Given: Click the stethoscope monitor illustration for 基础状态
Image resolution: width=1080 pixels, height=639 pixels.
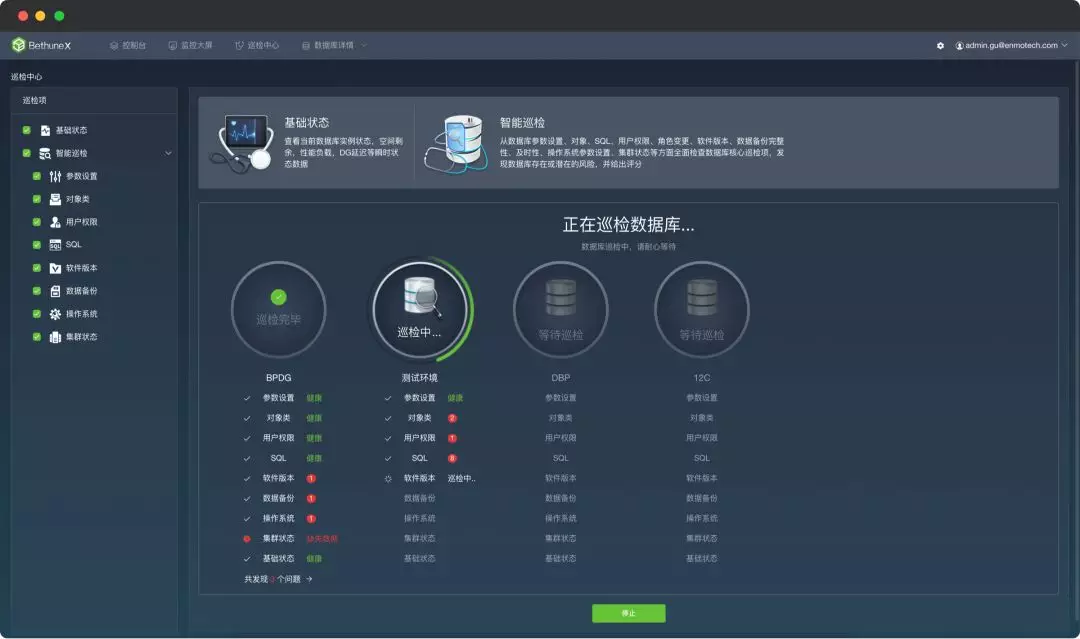Looking at the screenshot, I should (x=241, y=143).
